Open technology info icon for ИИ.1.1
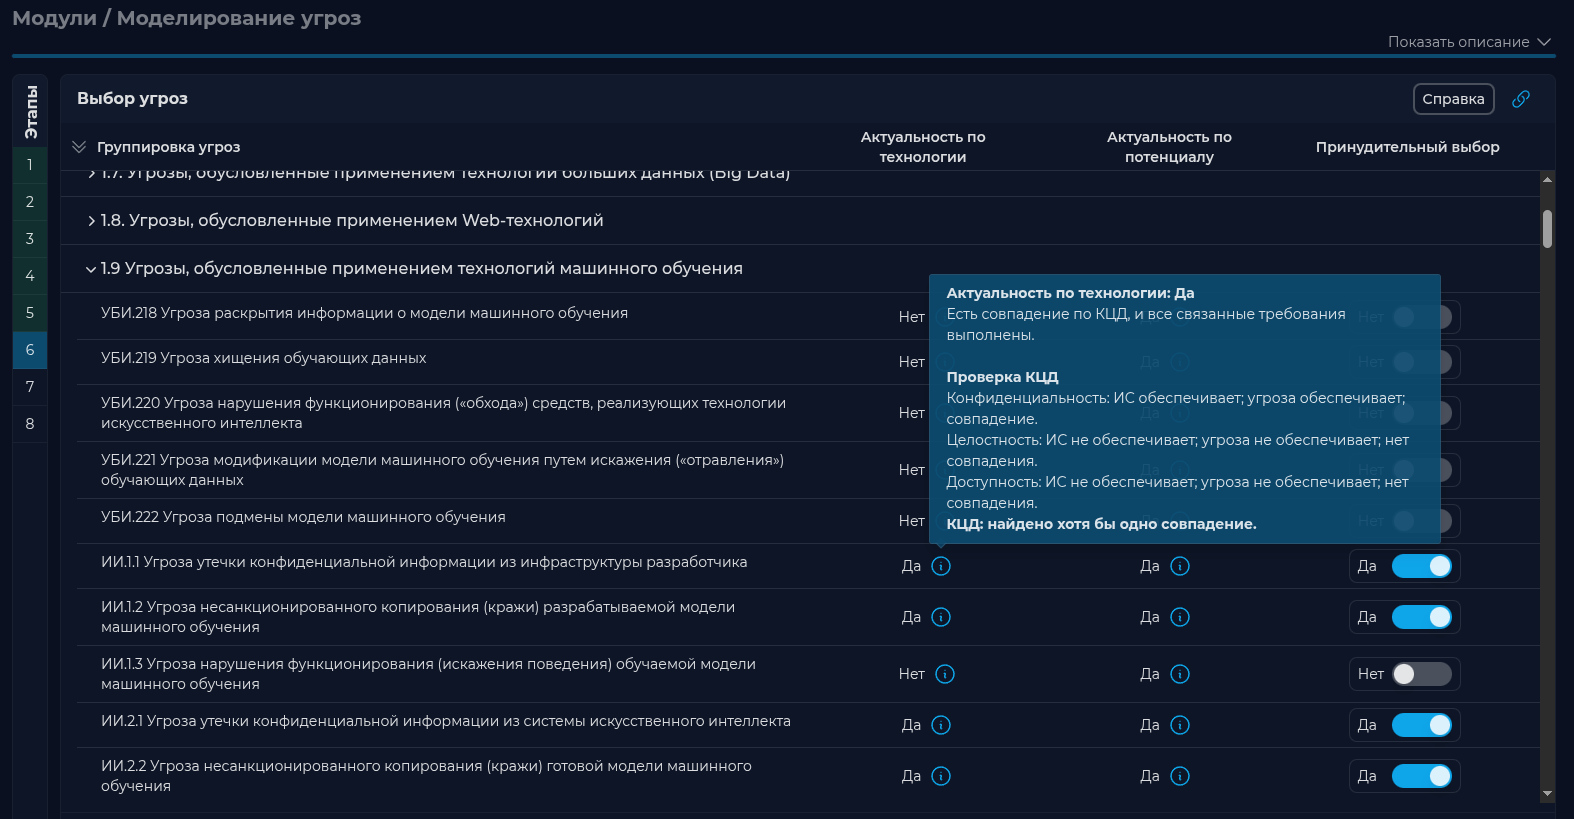The height and width of the screenshot is (819, 1574). [x=941, y=566]
